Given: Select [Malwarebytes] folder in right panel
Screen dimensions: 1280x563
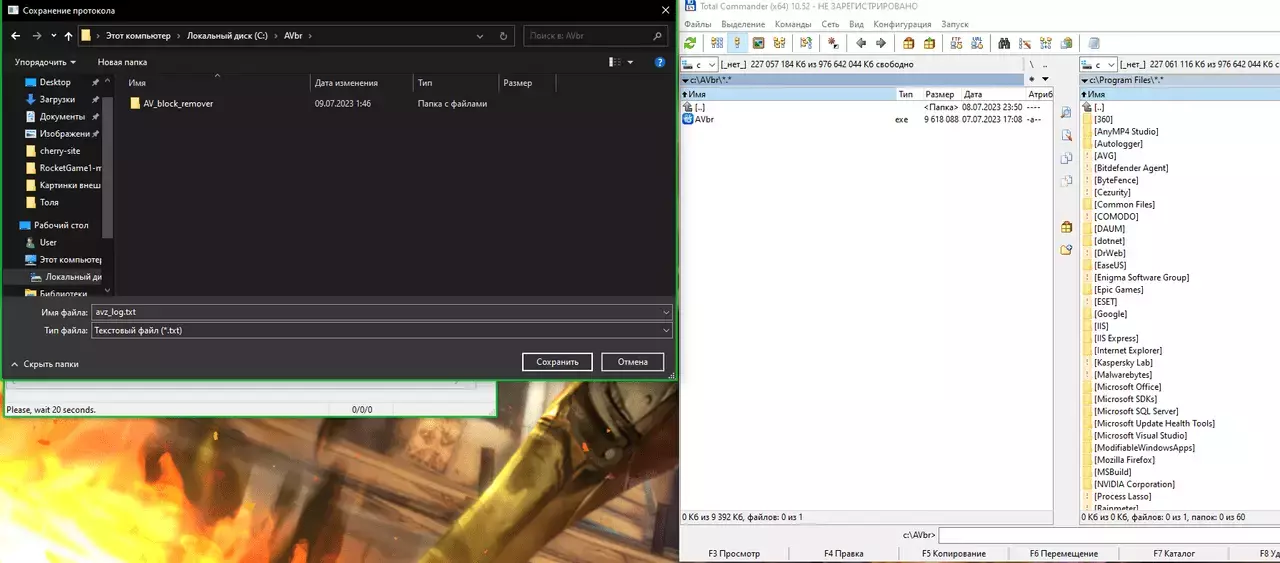Looking at the screenshot, I should 1123,375.
